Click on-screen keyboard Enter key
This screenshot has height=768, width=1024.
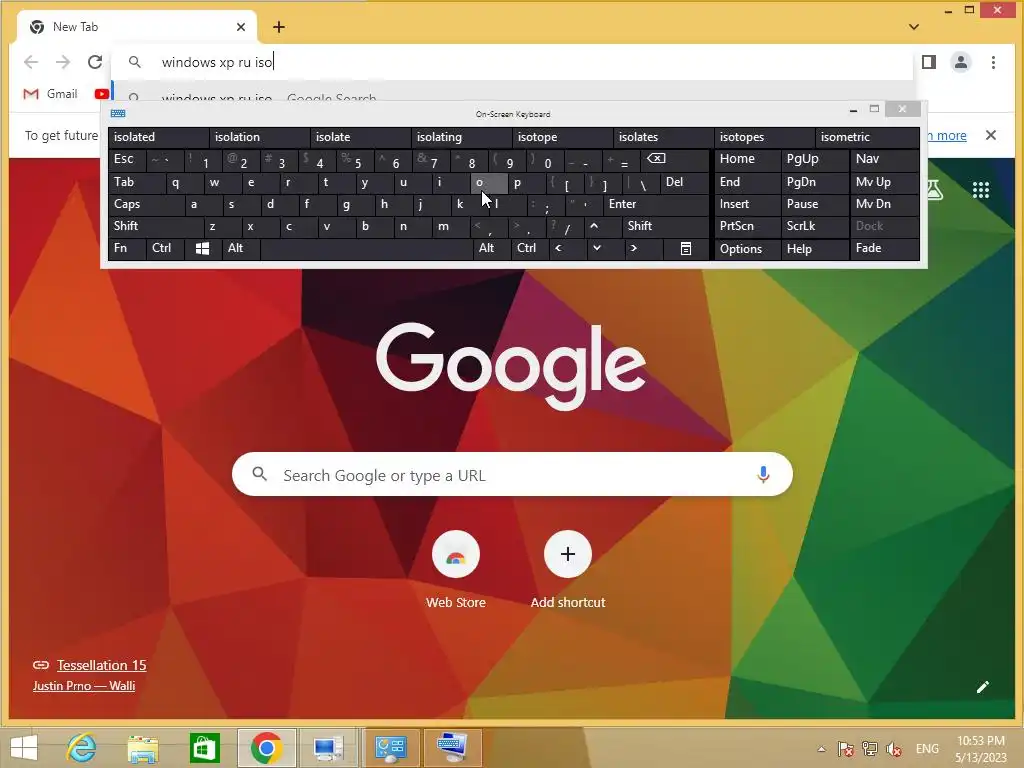(x=656, y=204)
